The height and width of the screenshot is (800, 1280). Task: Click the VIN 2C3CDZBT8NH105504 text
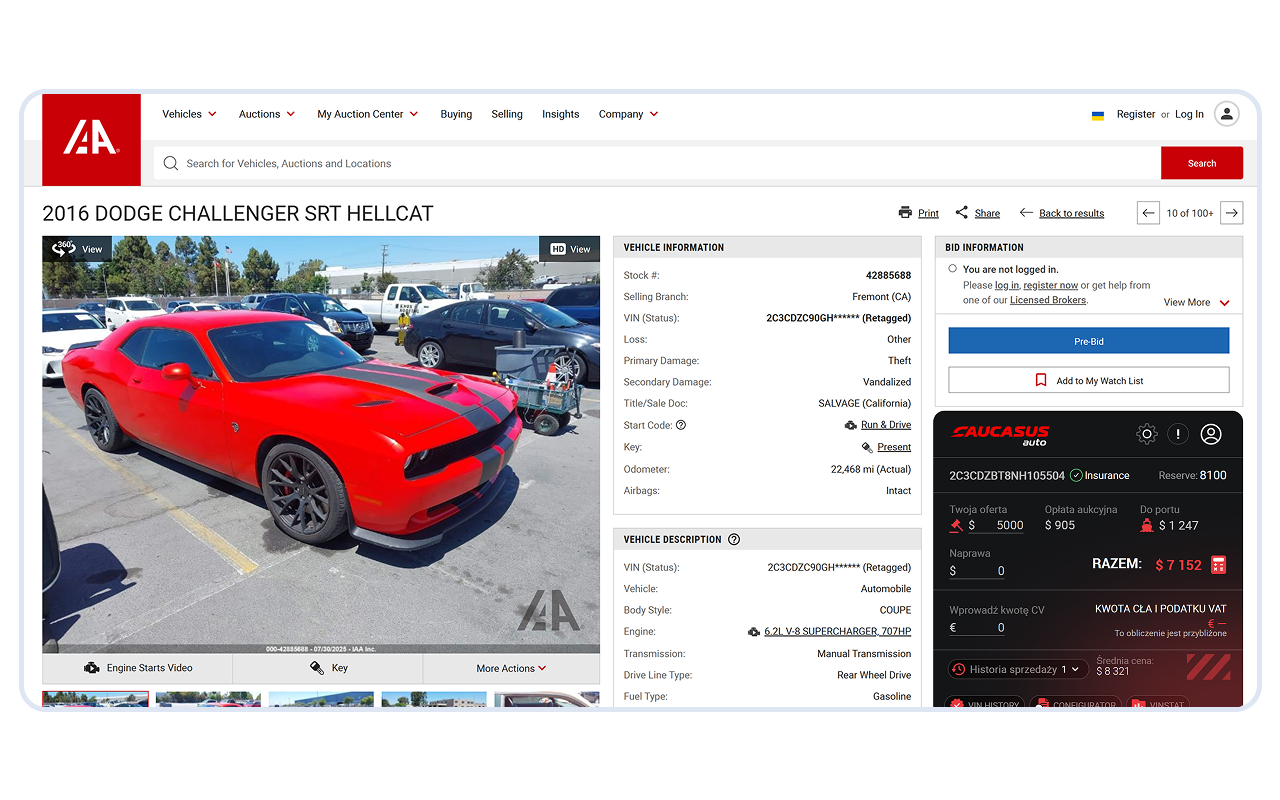1007,475
